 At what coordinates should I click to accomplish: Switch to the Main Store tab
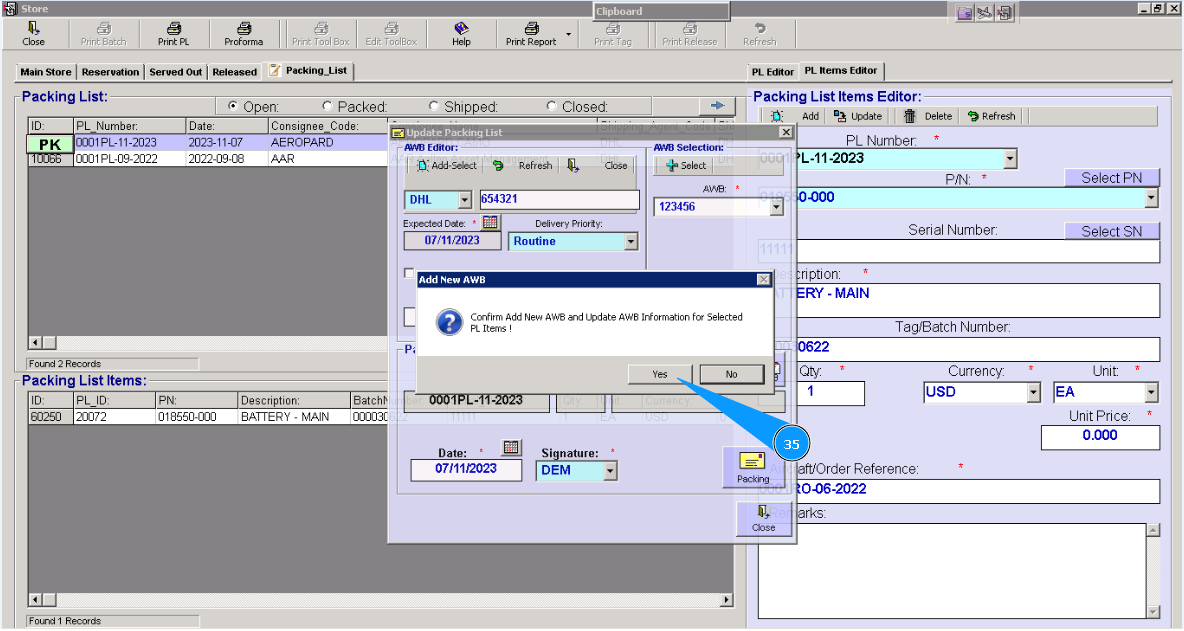pyautogui.click(x=46, y=72)
